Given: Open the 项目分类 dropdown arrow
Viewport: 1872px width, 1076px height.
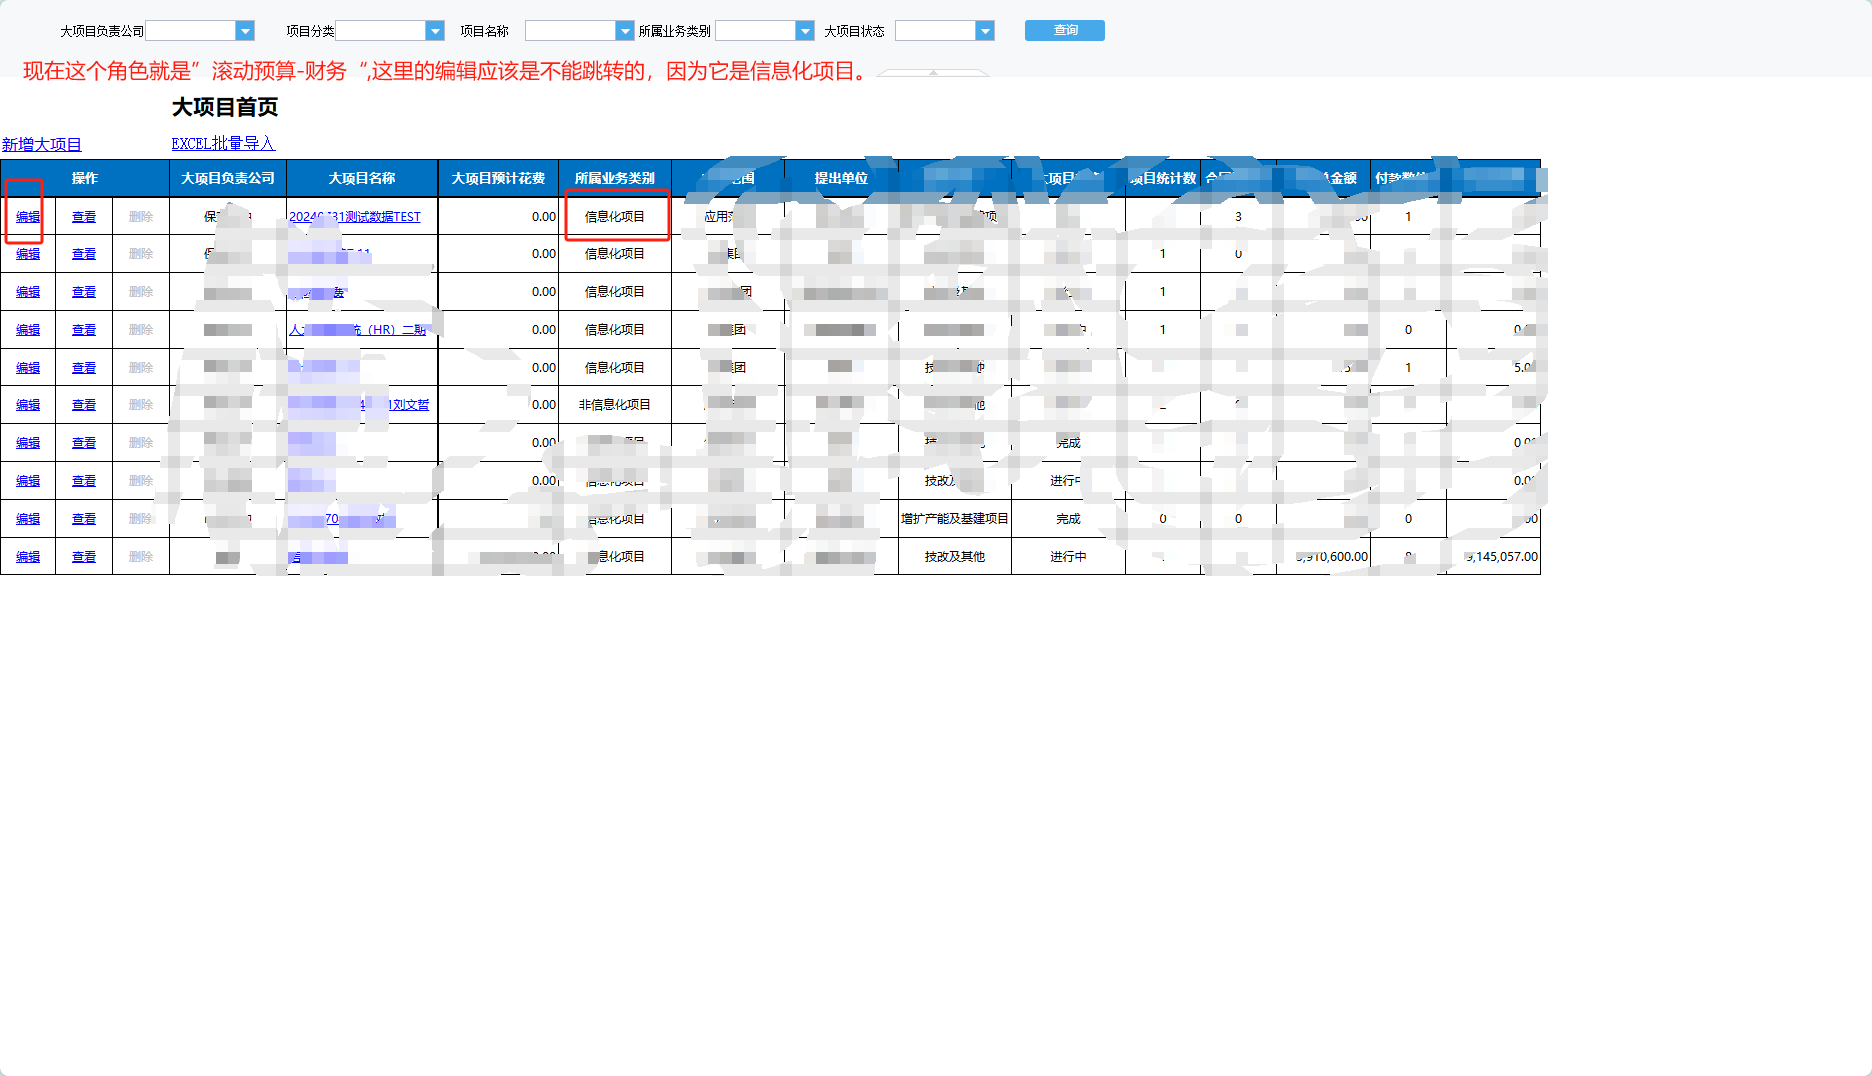Looking at the screenshot, I should pyautogui.click(x=435, y=31).
